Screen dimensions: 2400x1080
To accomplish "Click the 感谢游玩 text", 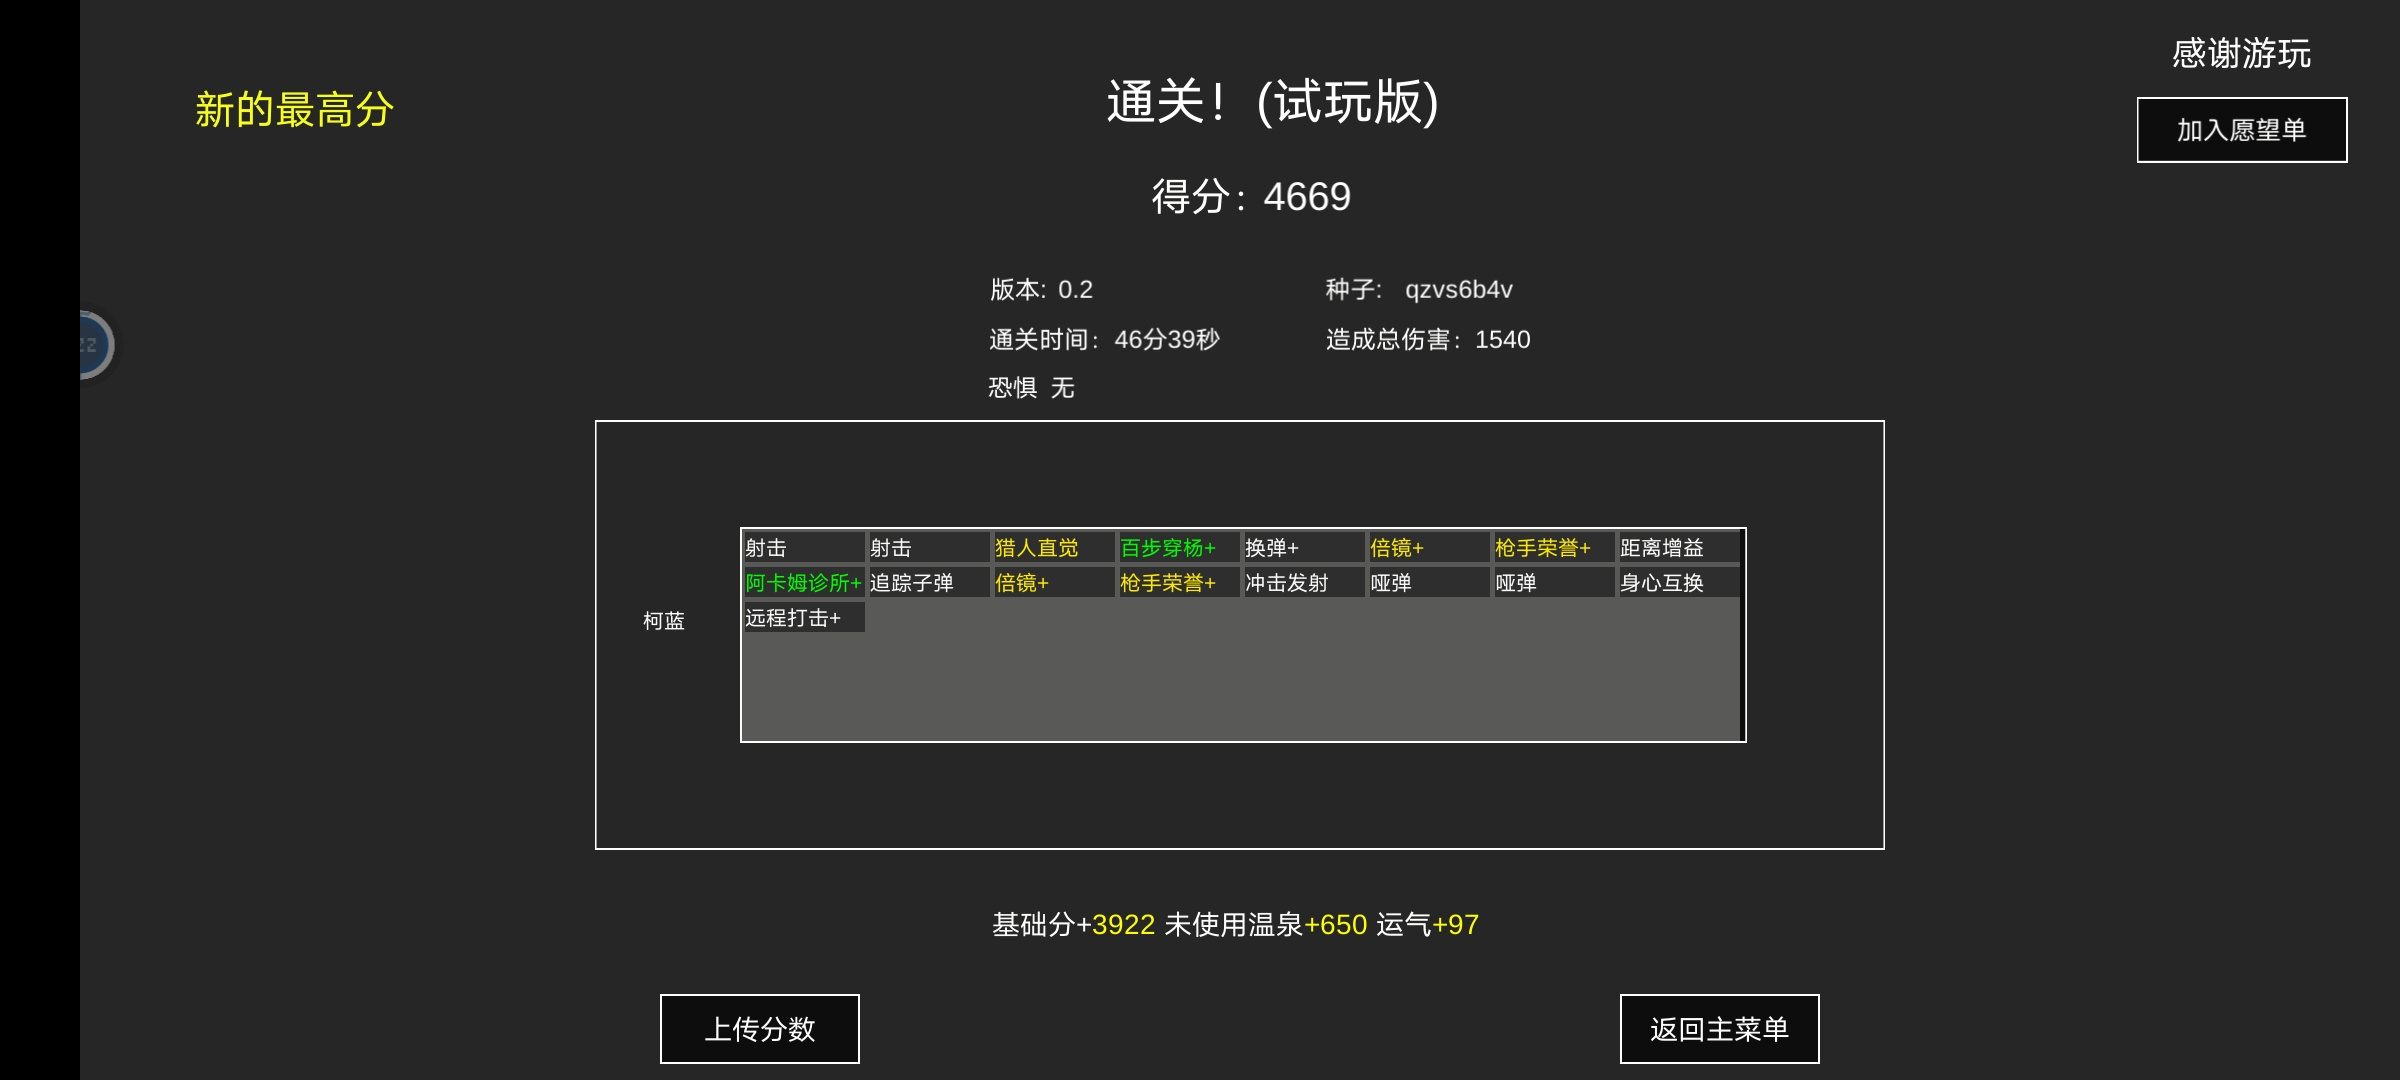I will click(x=2242, y=53).
